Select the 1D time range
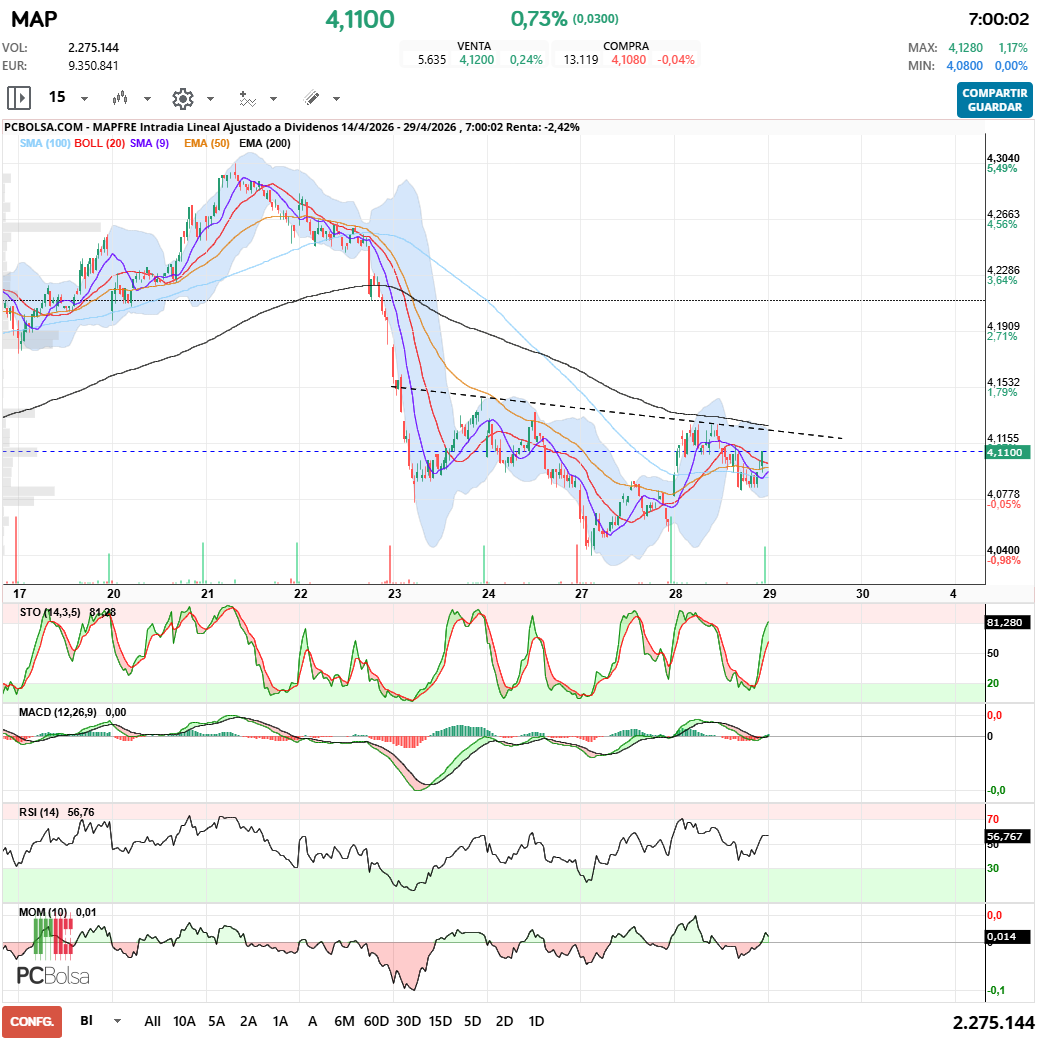The image size is (1048, 1043). pos(536,1021)
